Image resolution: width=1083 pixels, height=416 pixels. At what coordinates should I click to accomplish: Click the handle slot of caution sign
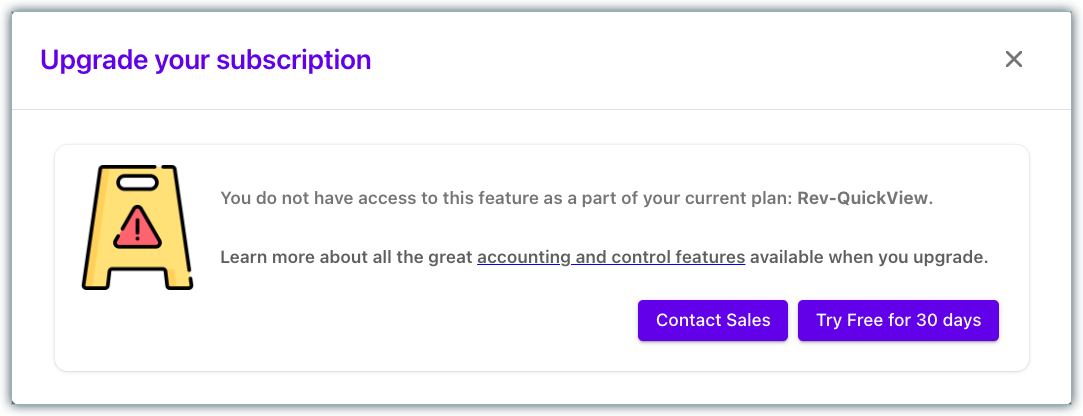point(137,183)
